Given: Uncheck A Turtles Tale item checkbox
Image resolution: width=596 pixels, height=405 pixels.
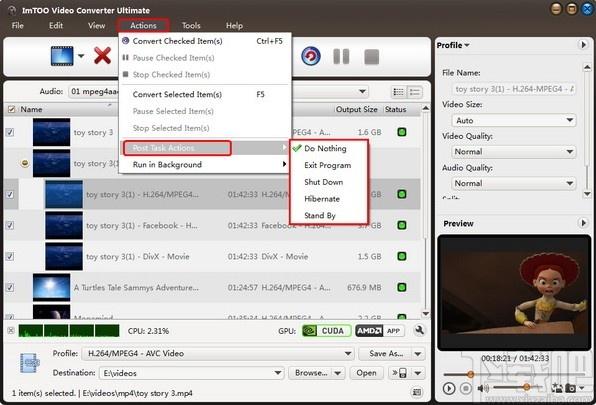Looking at the screenshot, I should coord(10,288).
